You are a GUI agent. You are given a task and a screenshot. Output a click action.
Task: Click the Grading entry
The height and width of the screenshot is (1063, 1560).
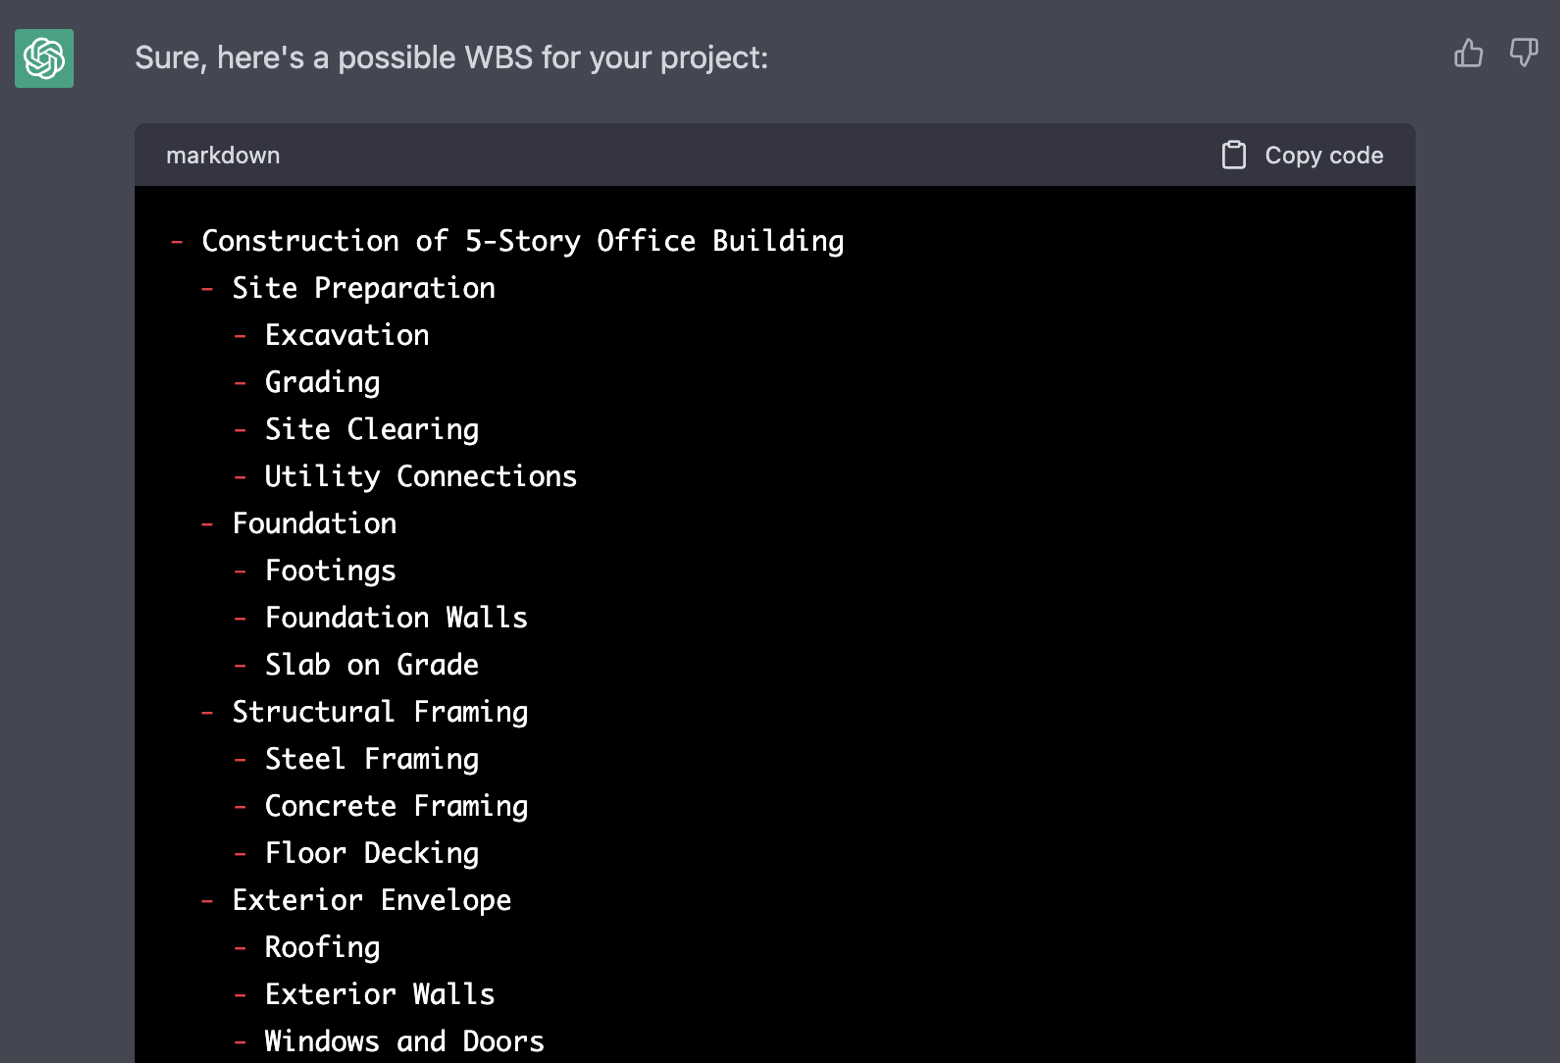(x=321, y=382)
